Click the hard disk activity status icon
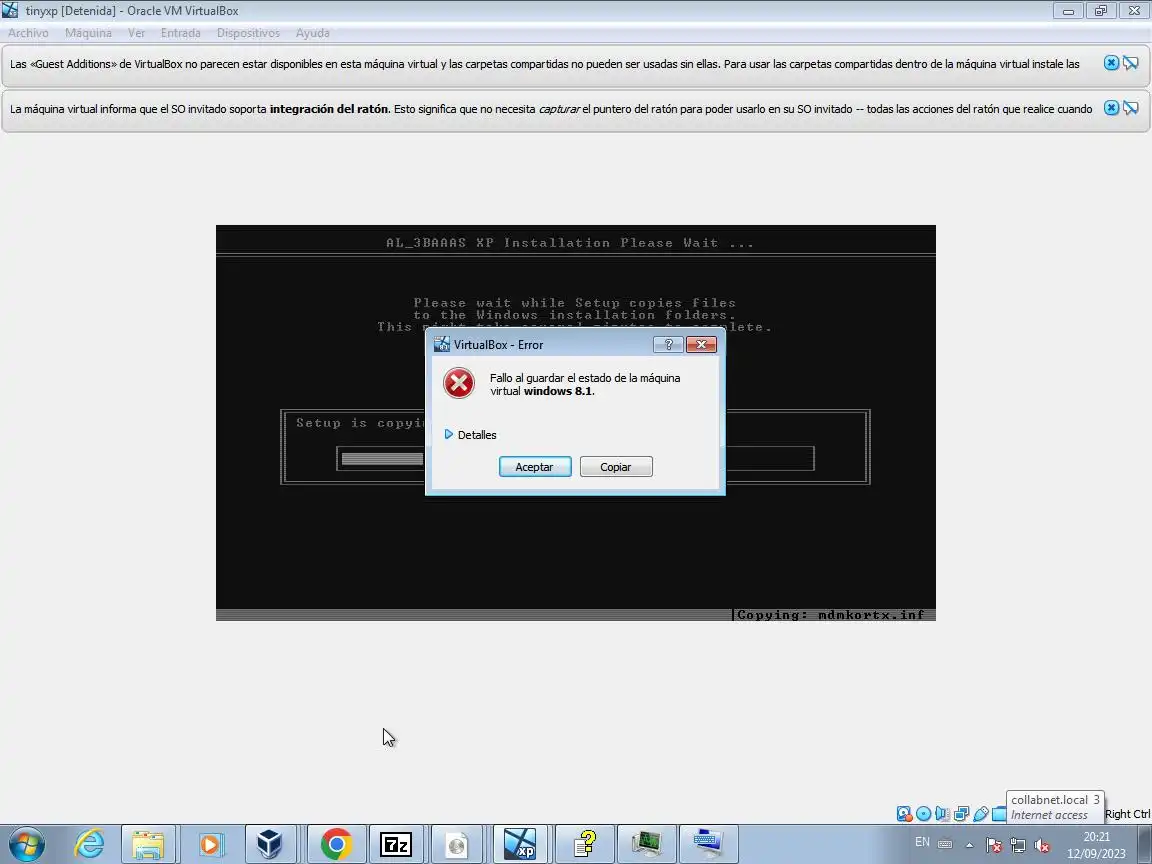The image size is (1152, 864). 904,813
